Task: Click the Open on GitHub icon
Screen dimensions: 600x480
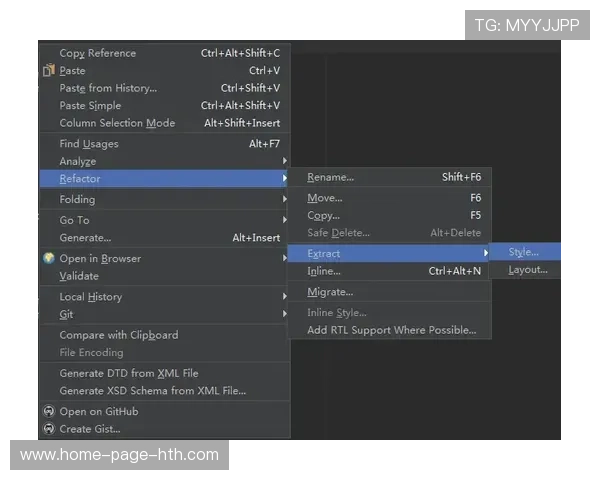Action: click(48, 412)
